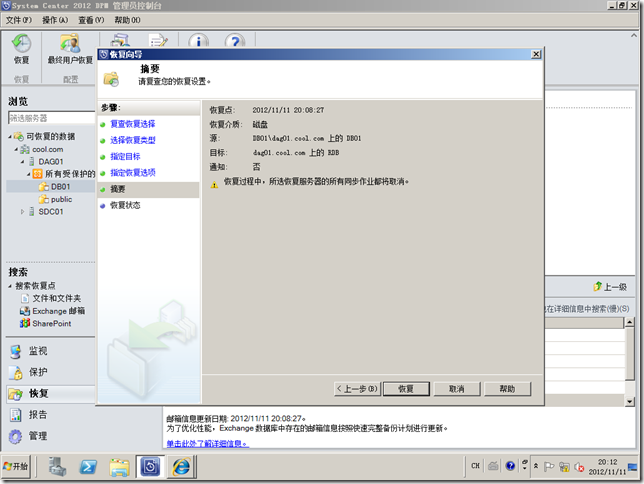Click the scroll down arrow in list
Image resolution: width=644 pixels, height=484 pixels.
(x=630, y=401)
